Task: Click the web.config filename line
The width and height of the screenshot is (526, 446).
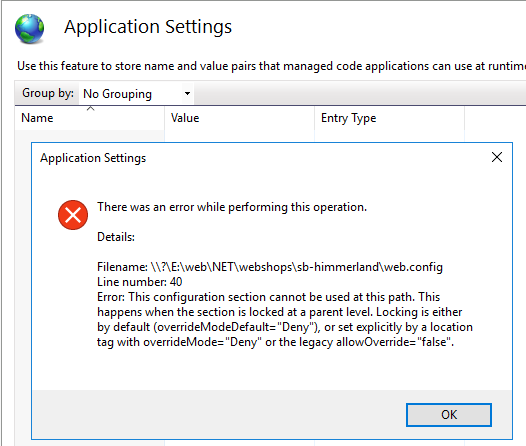Action: tap(270, 267)
